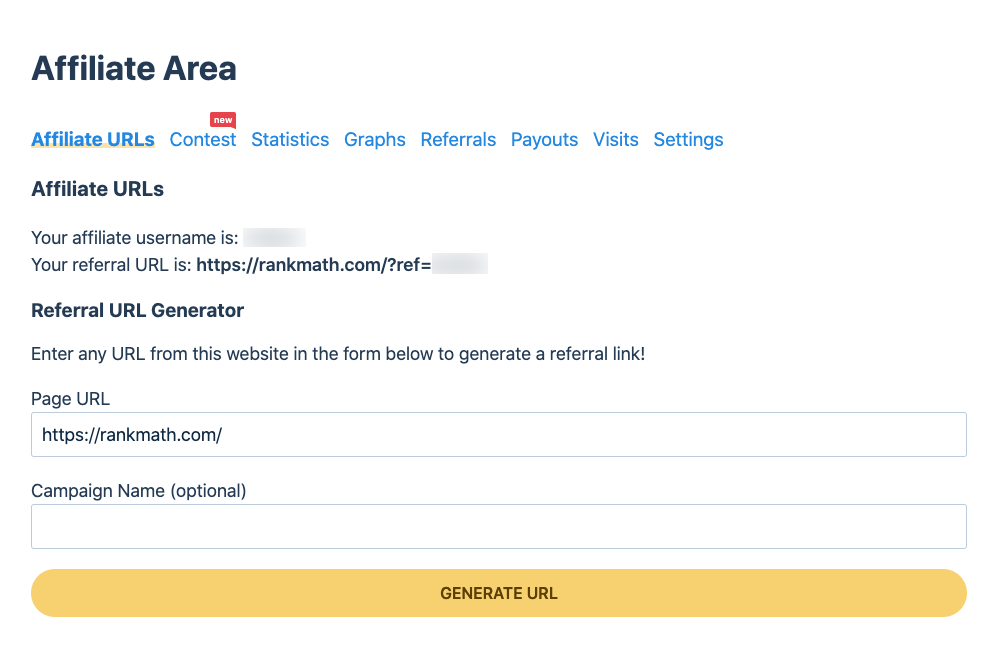Click the 'Enter any URL from this website' instruction
This screenshot has height=662, width=992.
(338, 354)
